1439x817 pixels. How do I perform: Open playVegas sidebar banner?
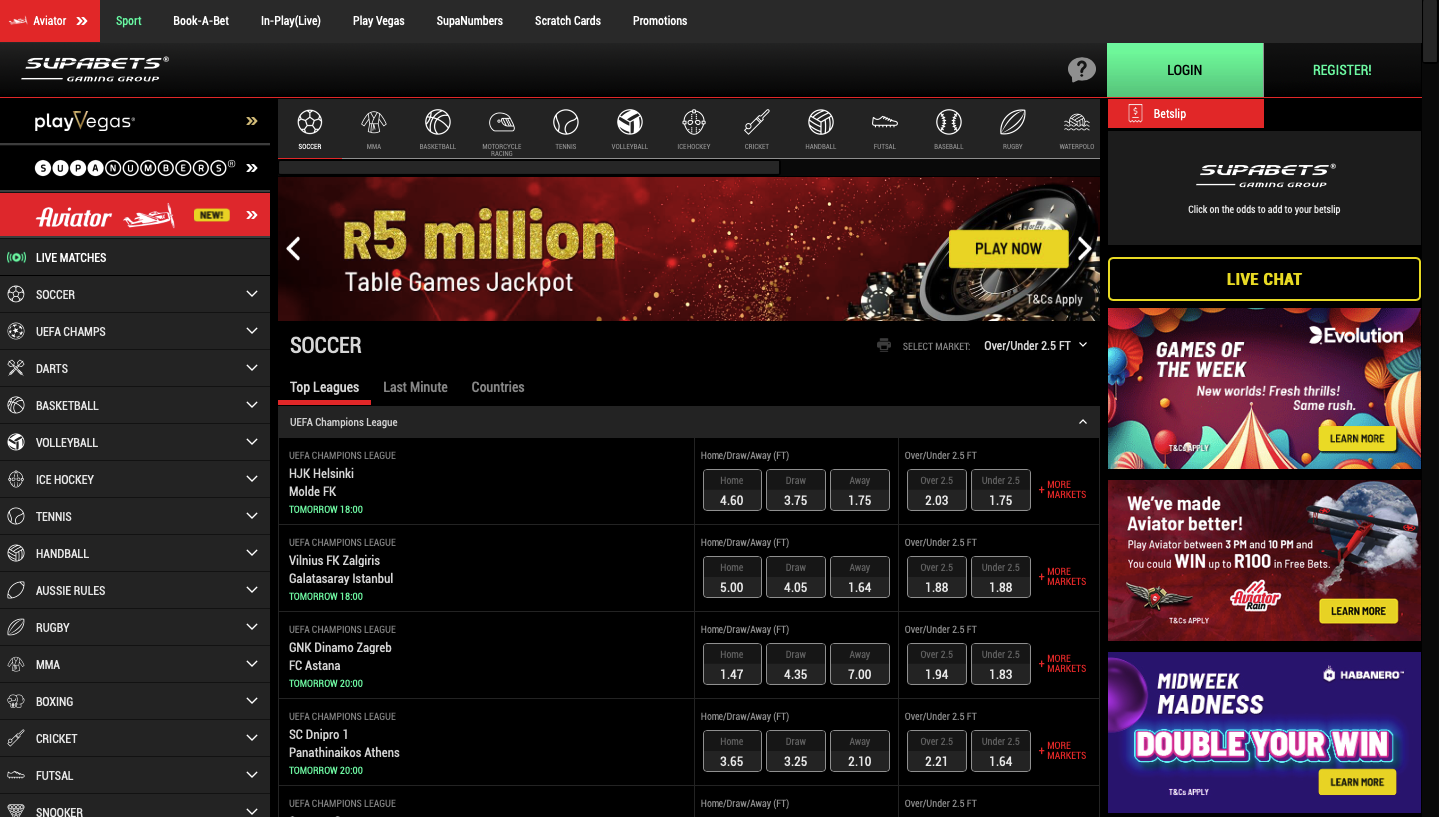coord(135,122)
